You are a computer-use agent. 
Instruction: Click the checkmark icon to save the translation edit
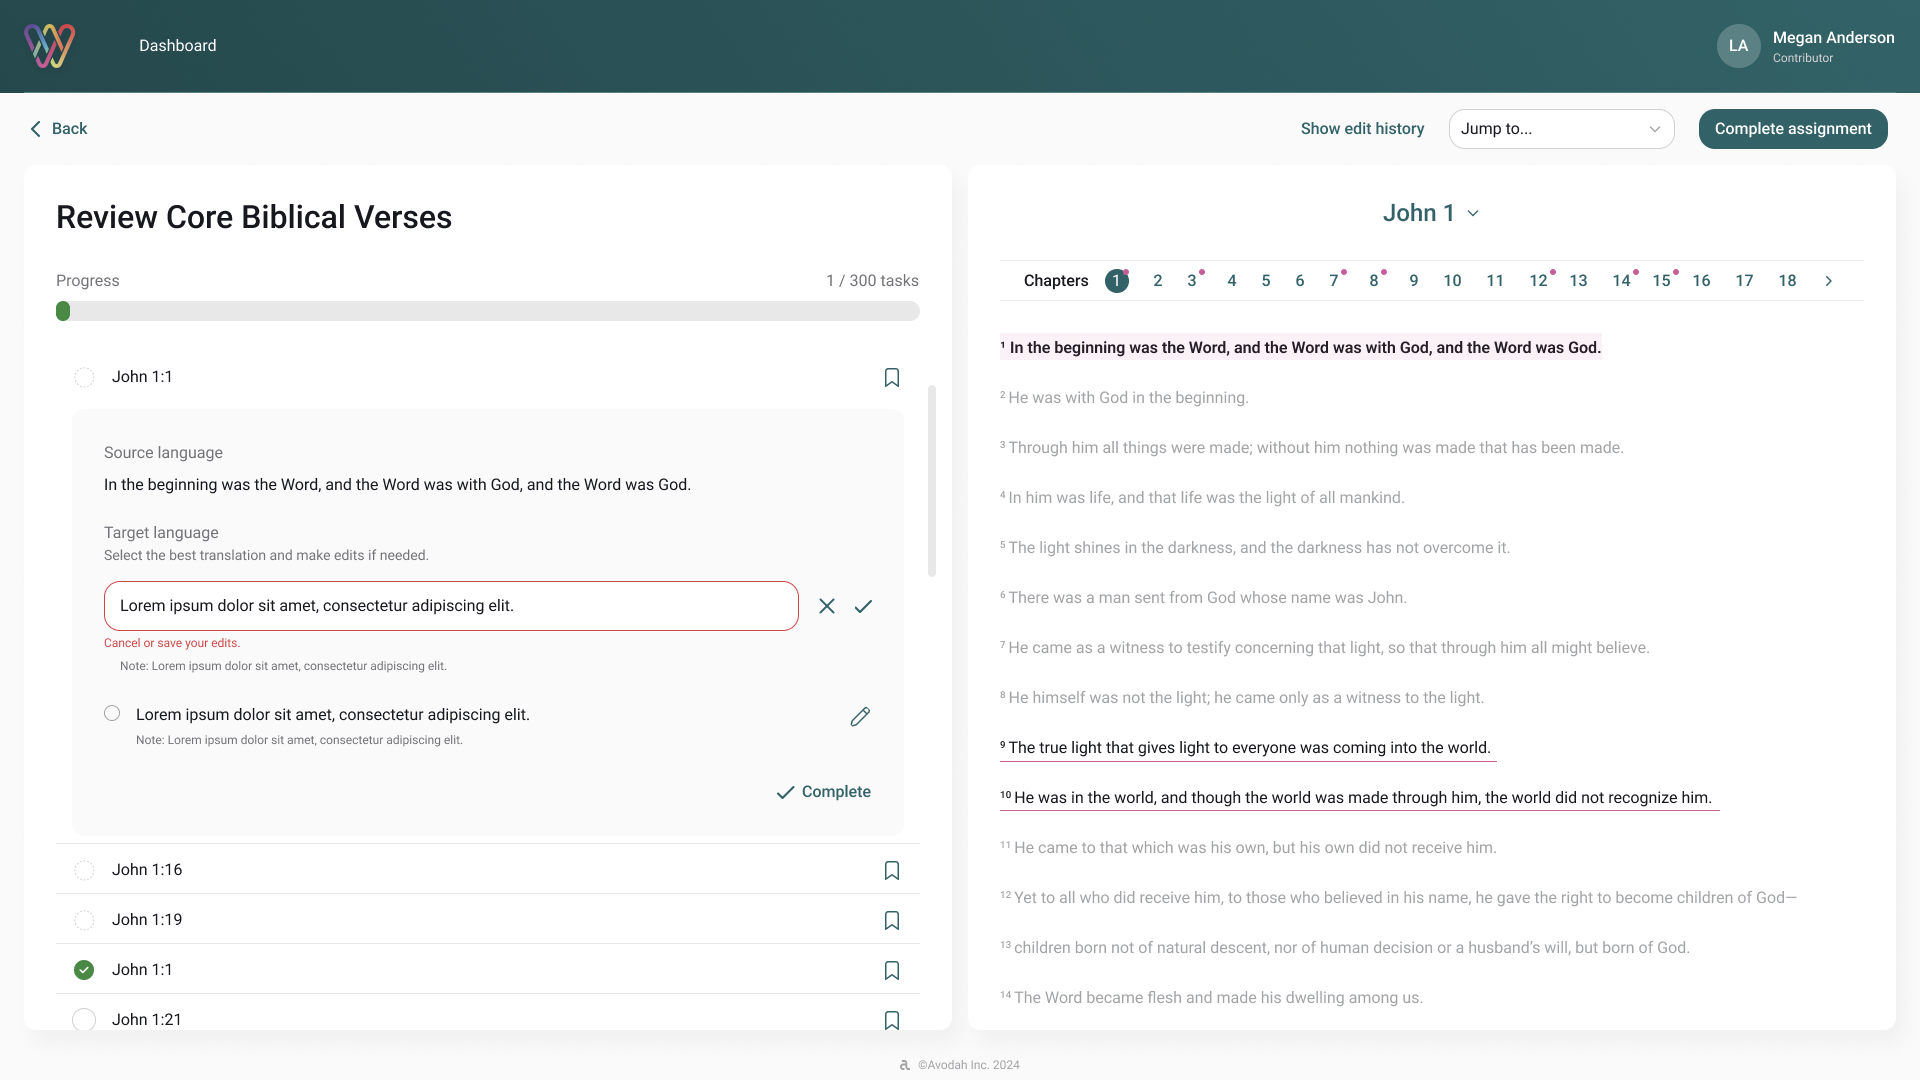(863, 606)
